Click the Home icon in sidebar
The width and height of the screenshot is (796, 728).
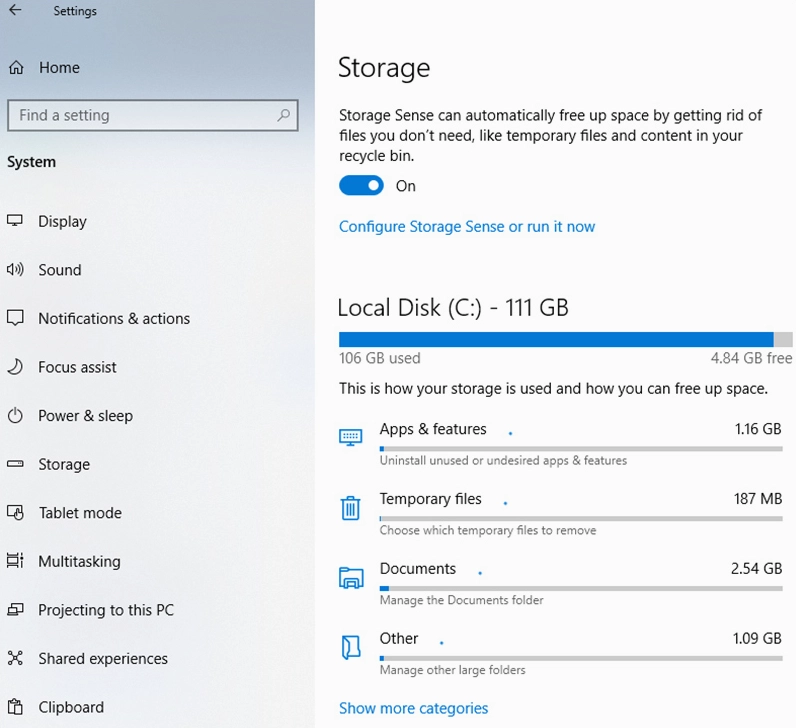click(16, 68)
